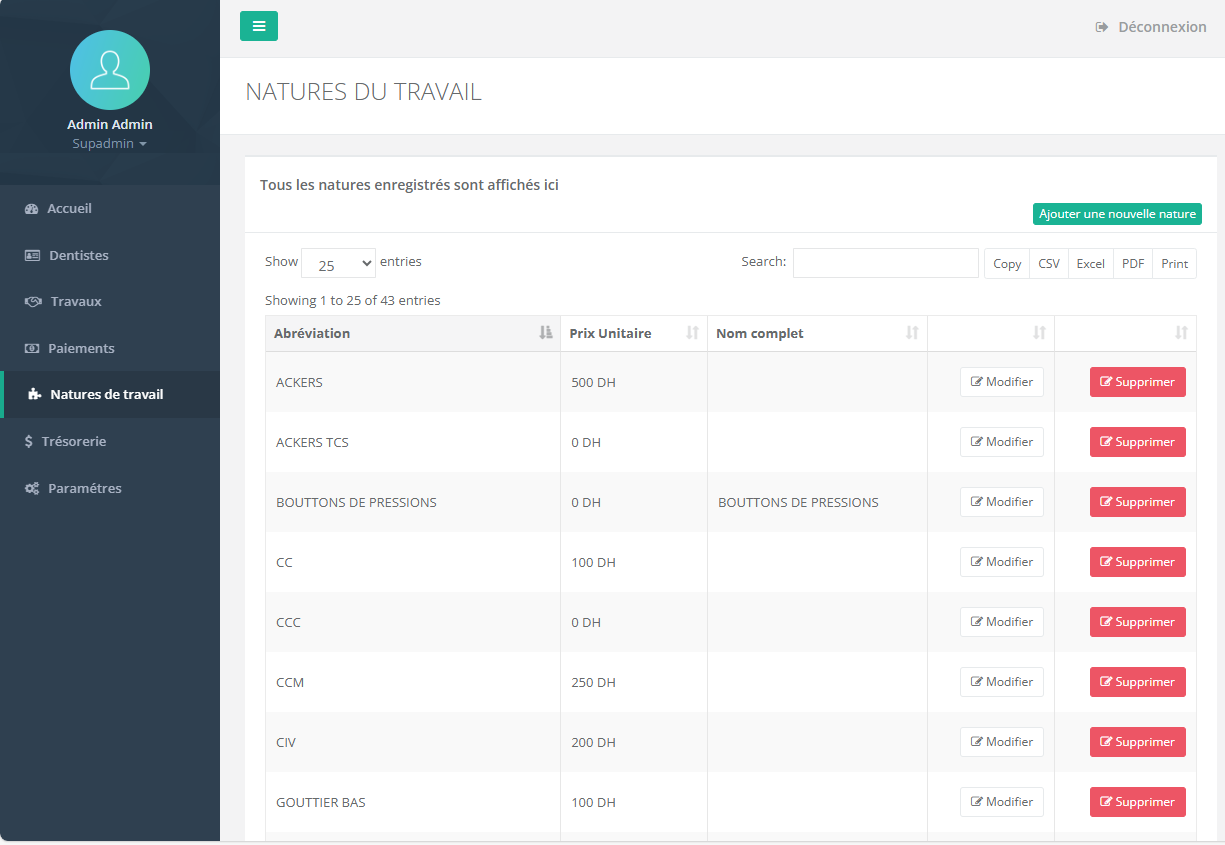Export table with the Excel button
1225x845 pixels.
point(1090,264)
